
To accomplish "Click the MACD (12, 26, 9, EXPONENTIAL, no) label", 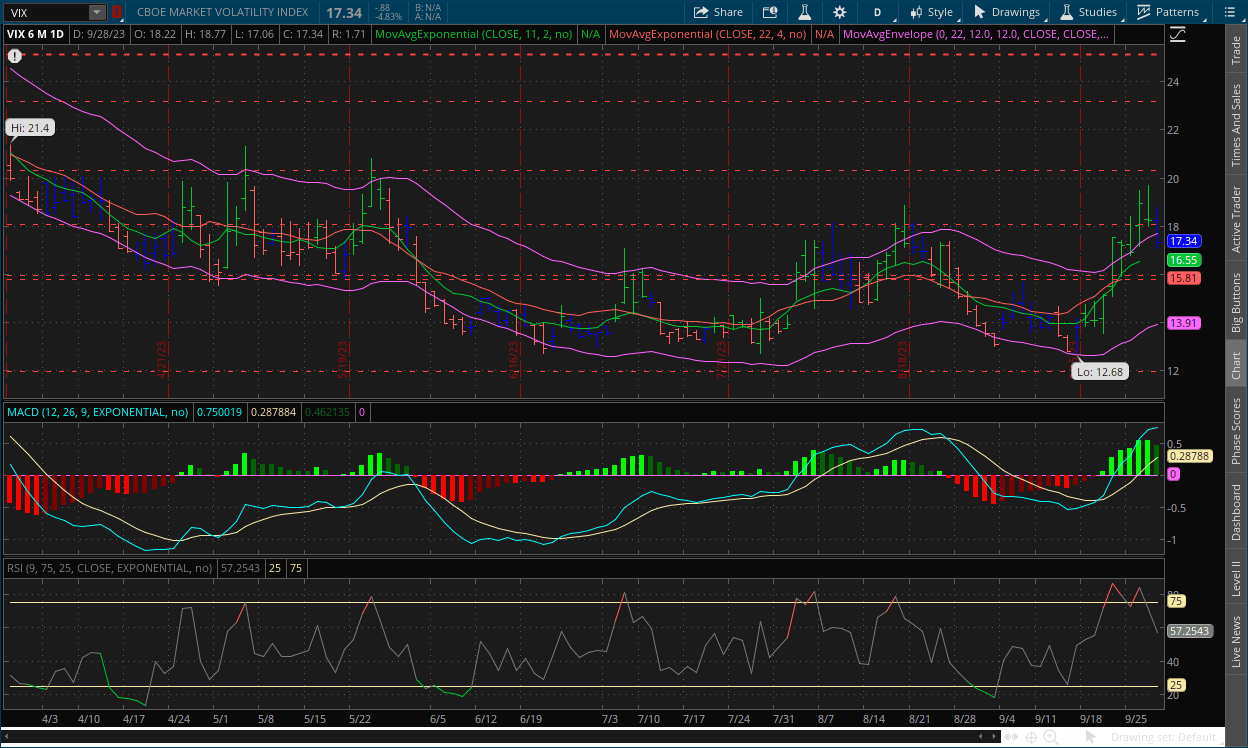I will coord(97,412).
